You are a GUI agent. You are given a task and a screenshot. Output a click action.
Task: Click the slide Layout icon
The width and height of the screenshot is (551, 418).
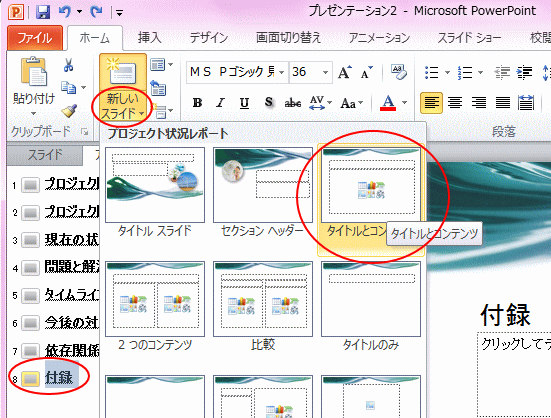(x=157, y=65)
